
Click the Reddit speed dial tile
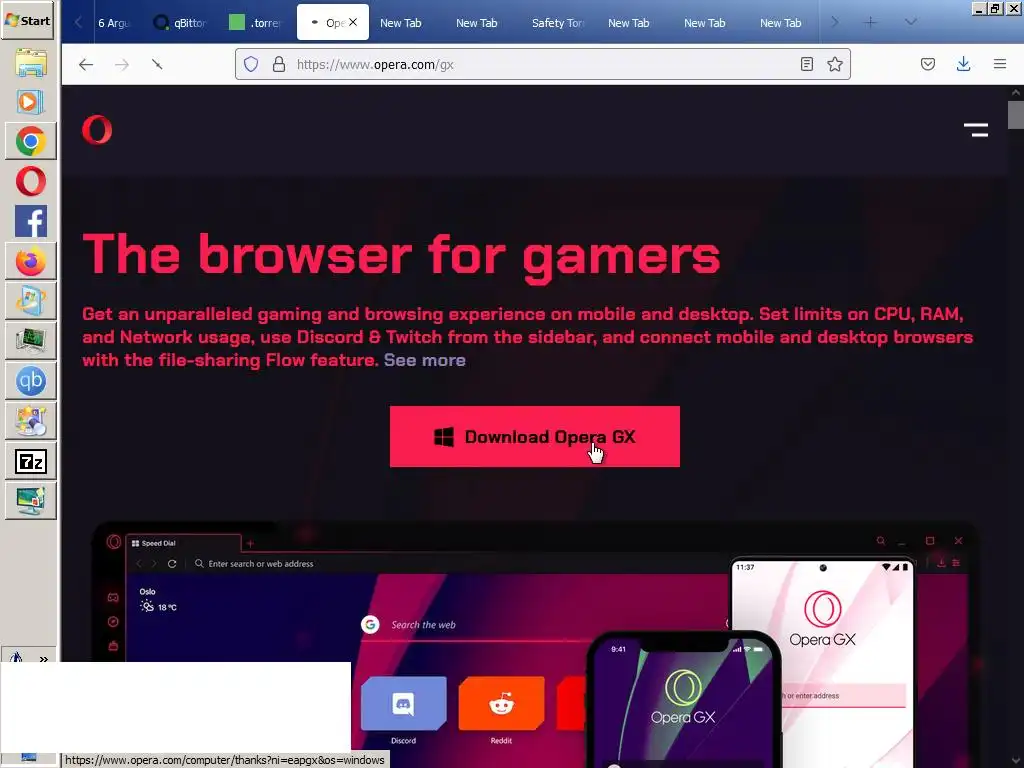coord(502,704)
